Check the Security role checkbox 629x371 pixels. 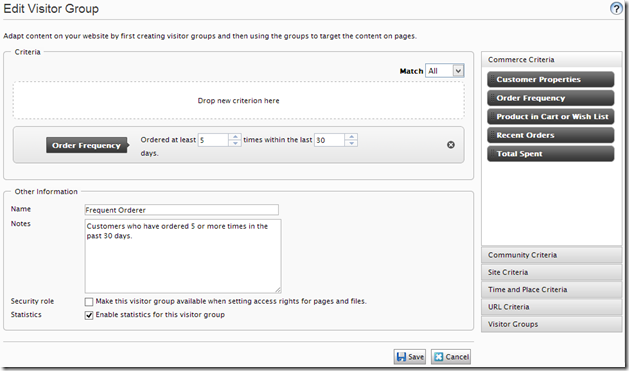point(89,302)
